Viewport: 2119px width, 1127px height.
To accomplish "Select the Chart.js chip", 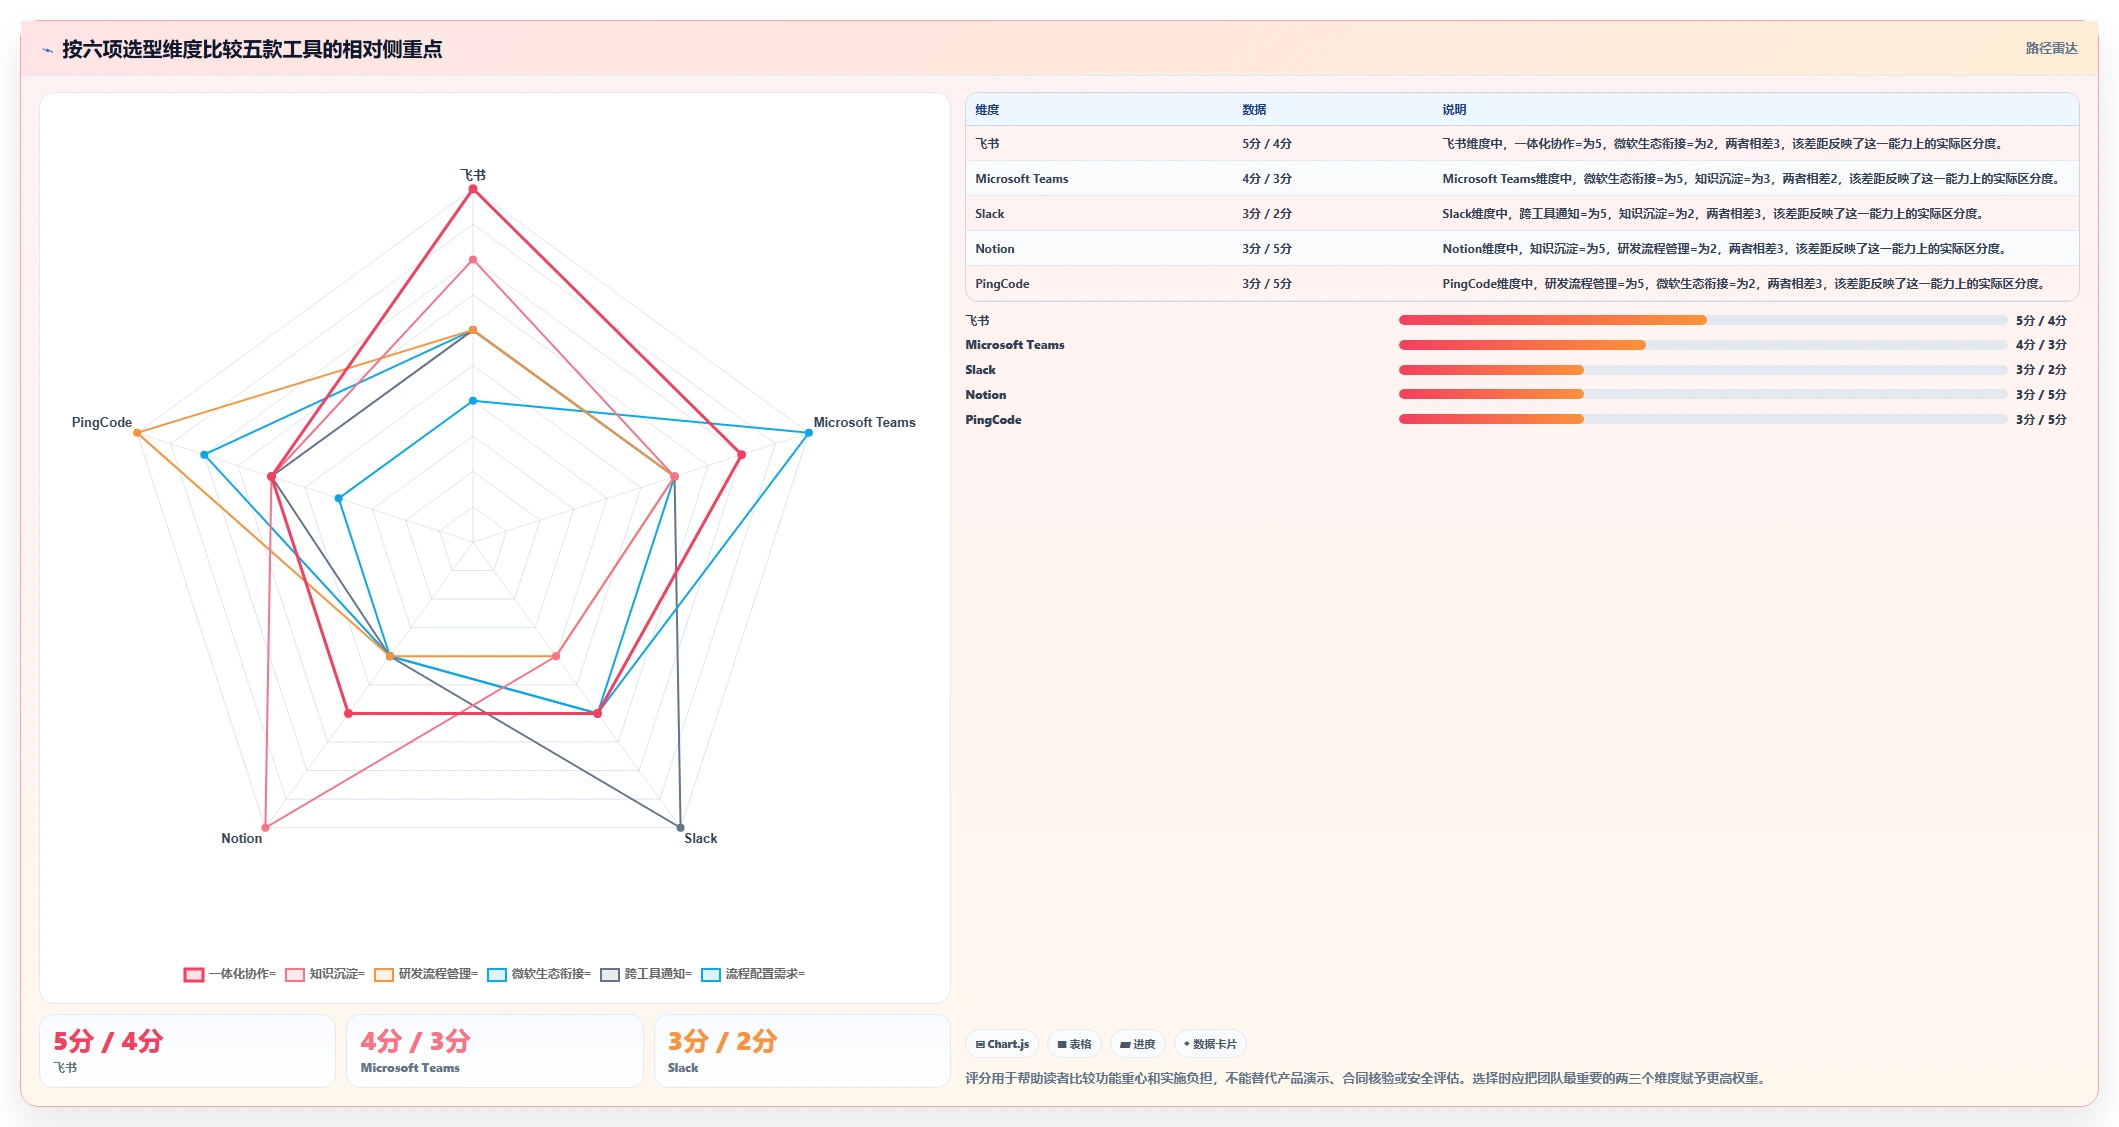I will coord(1002,1044).
